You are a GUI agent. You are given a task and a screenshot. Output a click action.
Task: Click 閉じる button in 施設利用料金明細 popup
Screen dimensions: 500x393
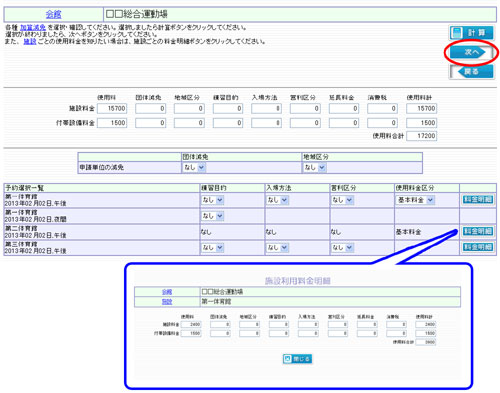pyautogui.click(x=297, y=359)
